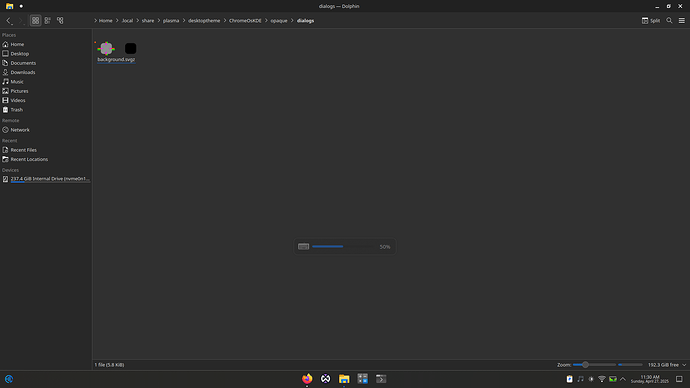Open Network under Remote
Viewport: 690px width, 388px height.
coord(46,130)
